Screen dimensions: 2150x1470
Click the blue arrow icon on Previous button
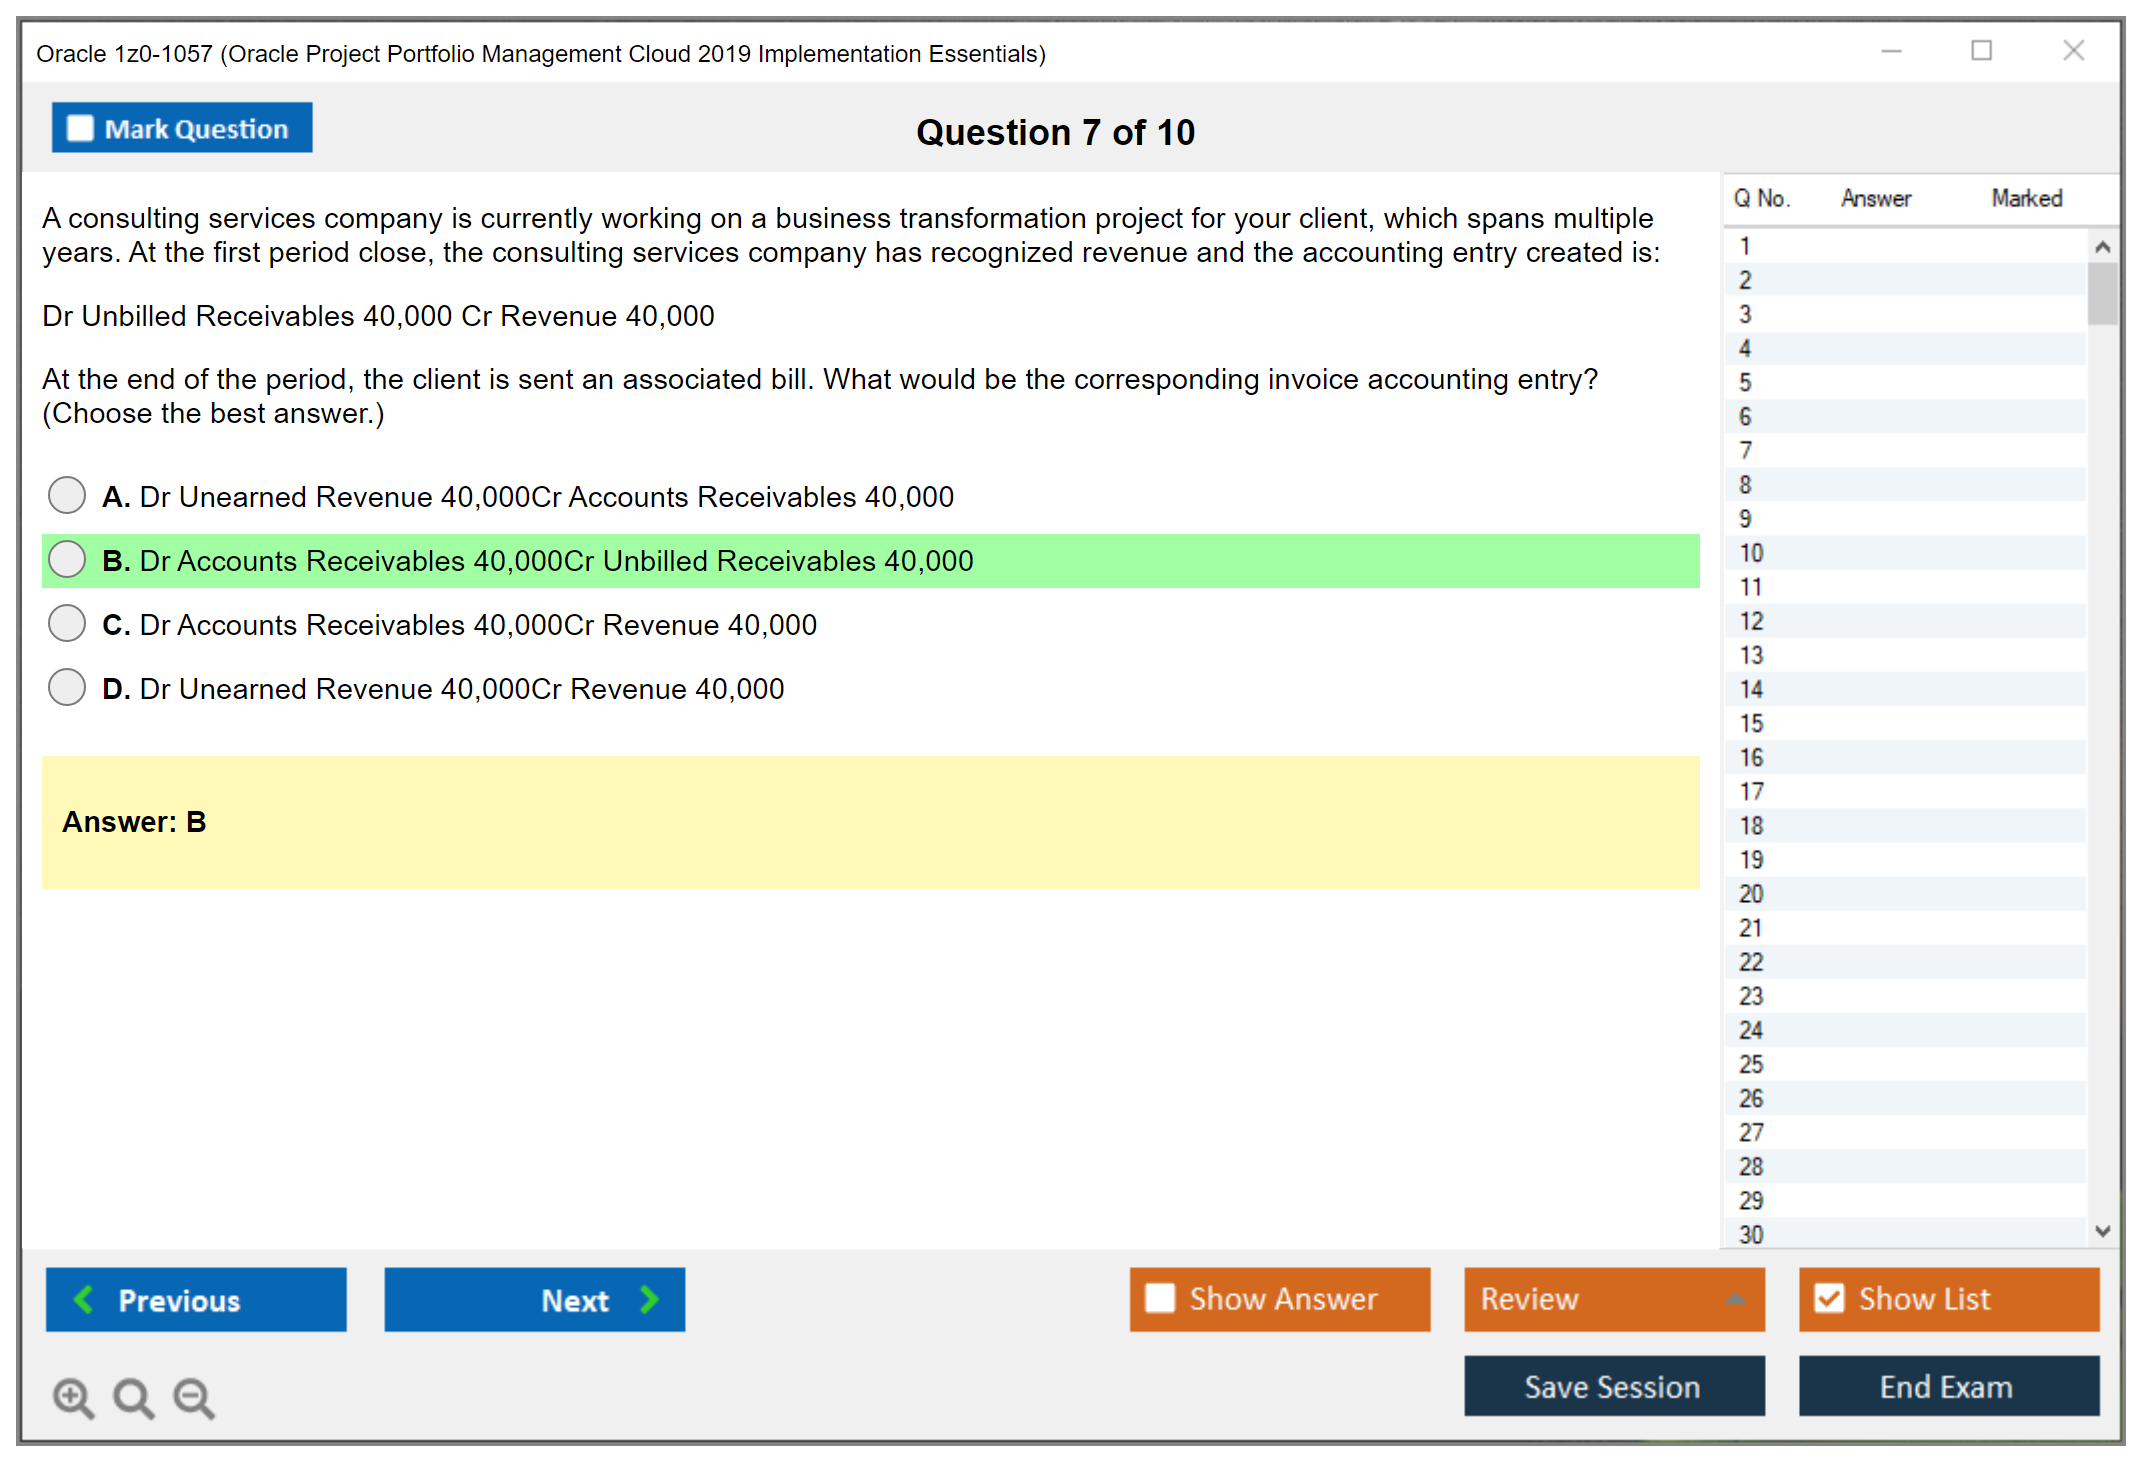click(84, 1299)
